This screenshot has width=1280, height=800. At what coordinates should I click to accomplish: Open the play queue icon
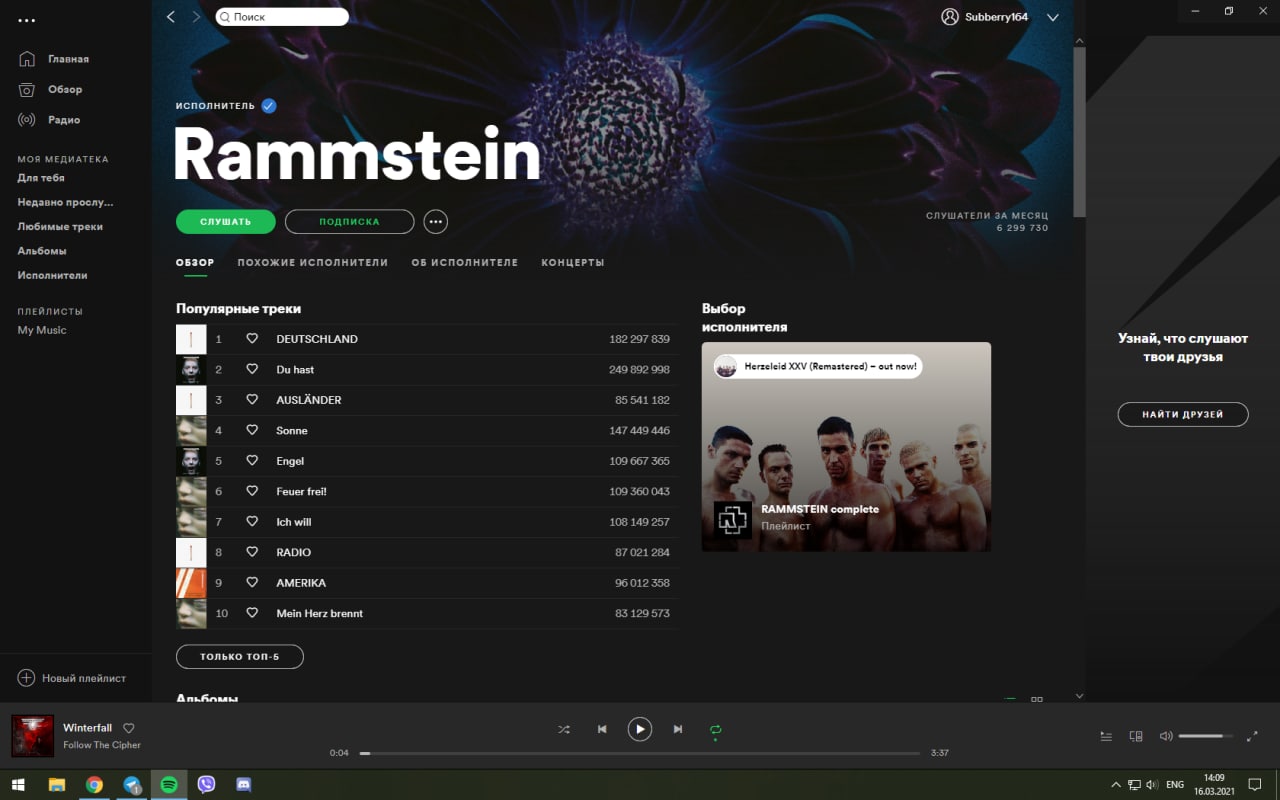pos(1106,737)
